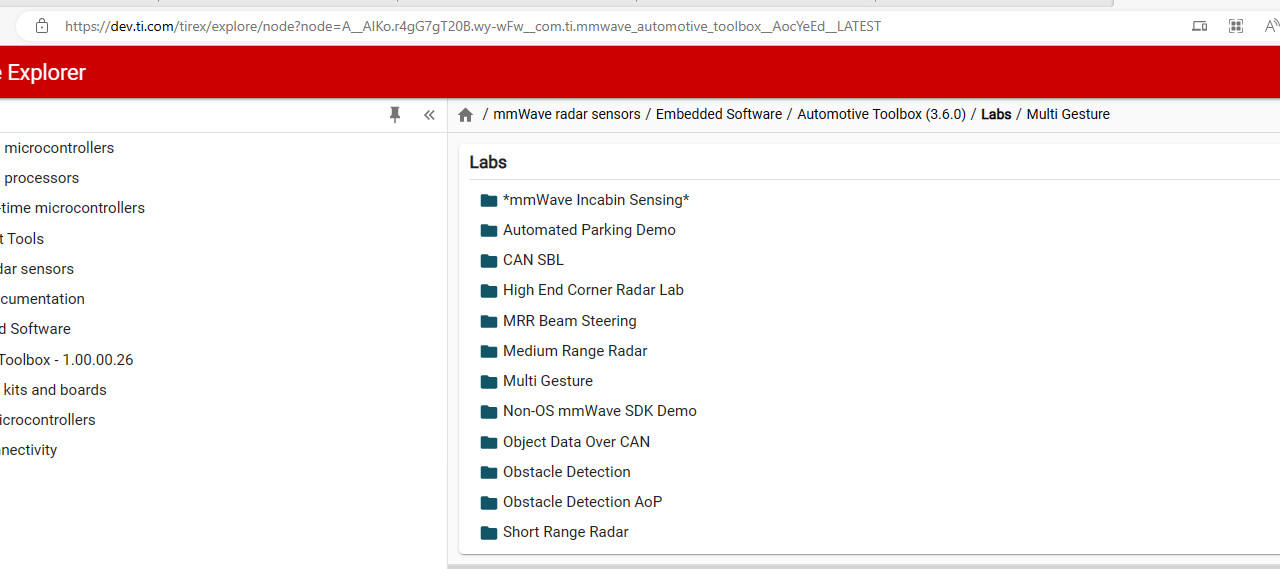The image size is (1280, 569).
Task: Open the Object Data Over CAN lab
Action: point(576,442)
